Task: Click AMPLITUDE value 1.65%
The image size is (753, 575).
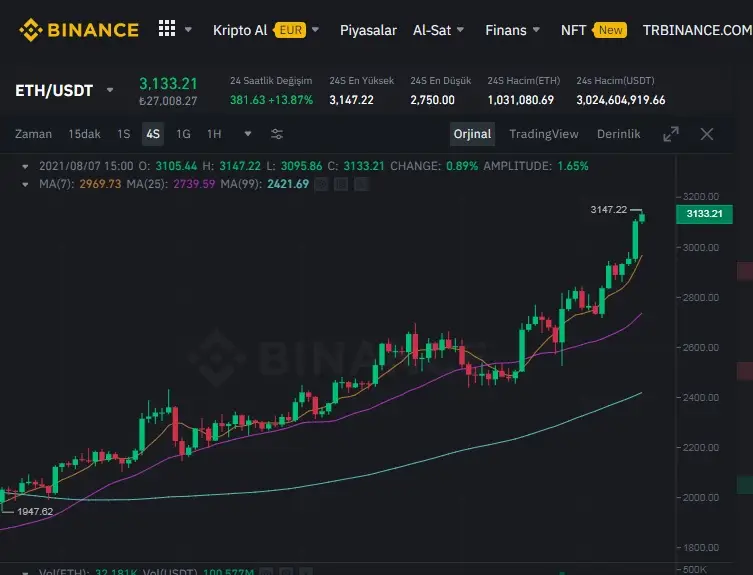Action: tap(572, 166)
